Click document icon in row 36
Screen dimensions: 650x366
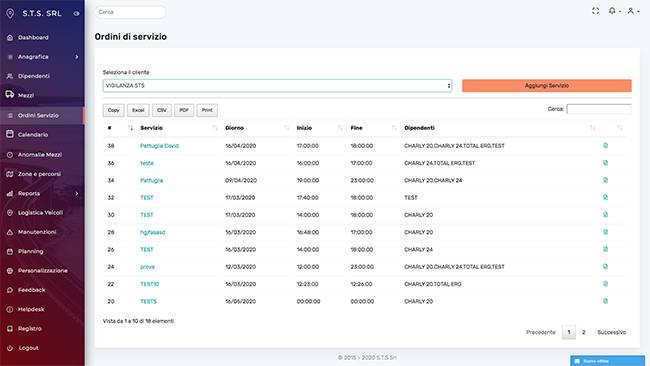click(x=605, y=163)
